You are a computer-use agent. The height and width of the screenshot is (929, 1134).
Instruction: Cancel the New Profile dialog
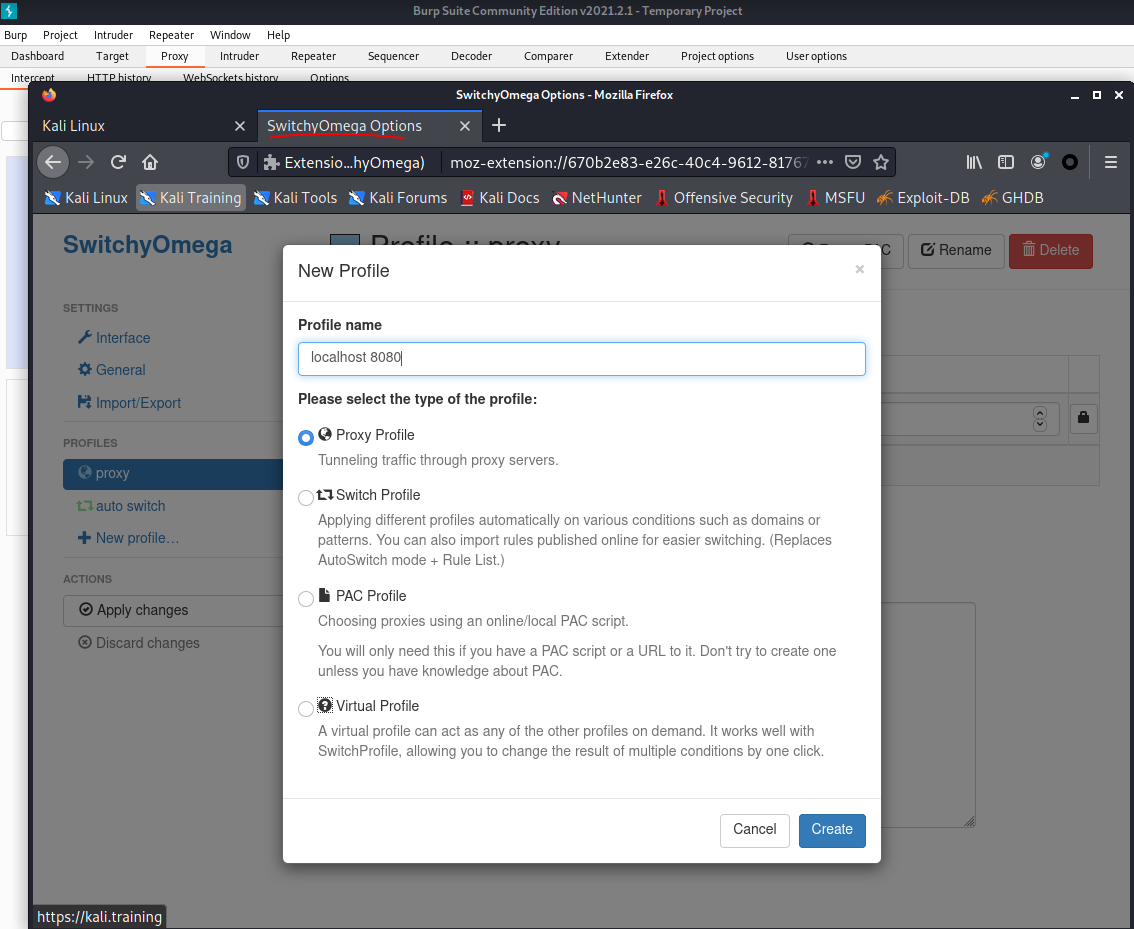(754, 830)
